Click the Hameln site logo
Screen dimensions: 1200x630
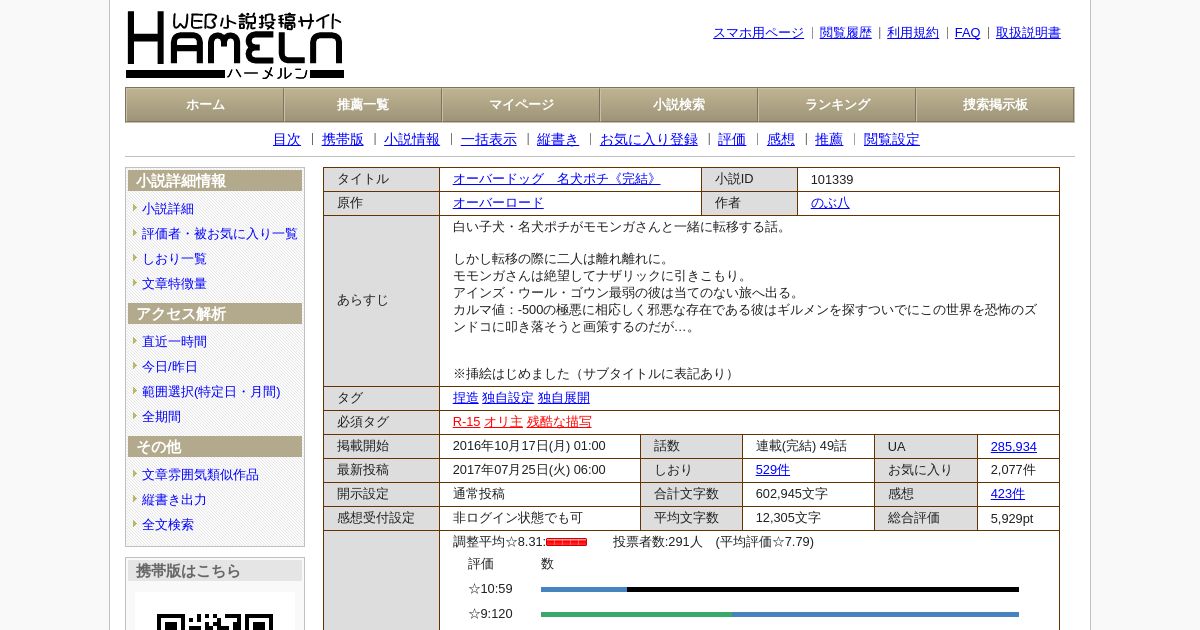coord(235,45)
